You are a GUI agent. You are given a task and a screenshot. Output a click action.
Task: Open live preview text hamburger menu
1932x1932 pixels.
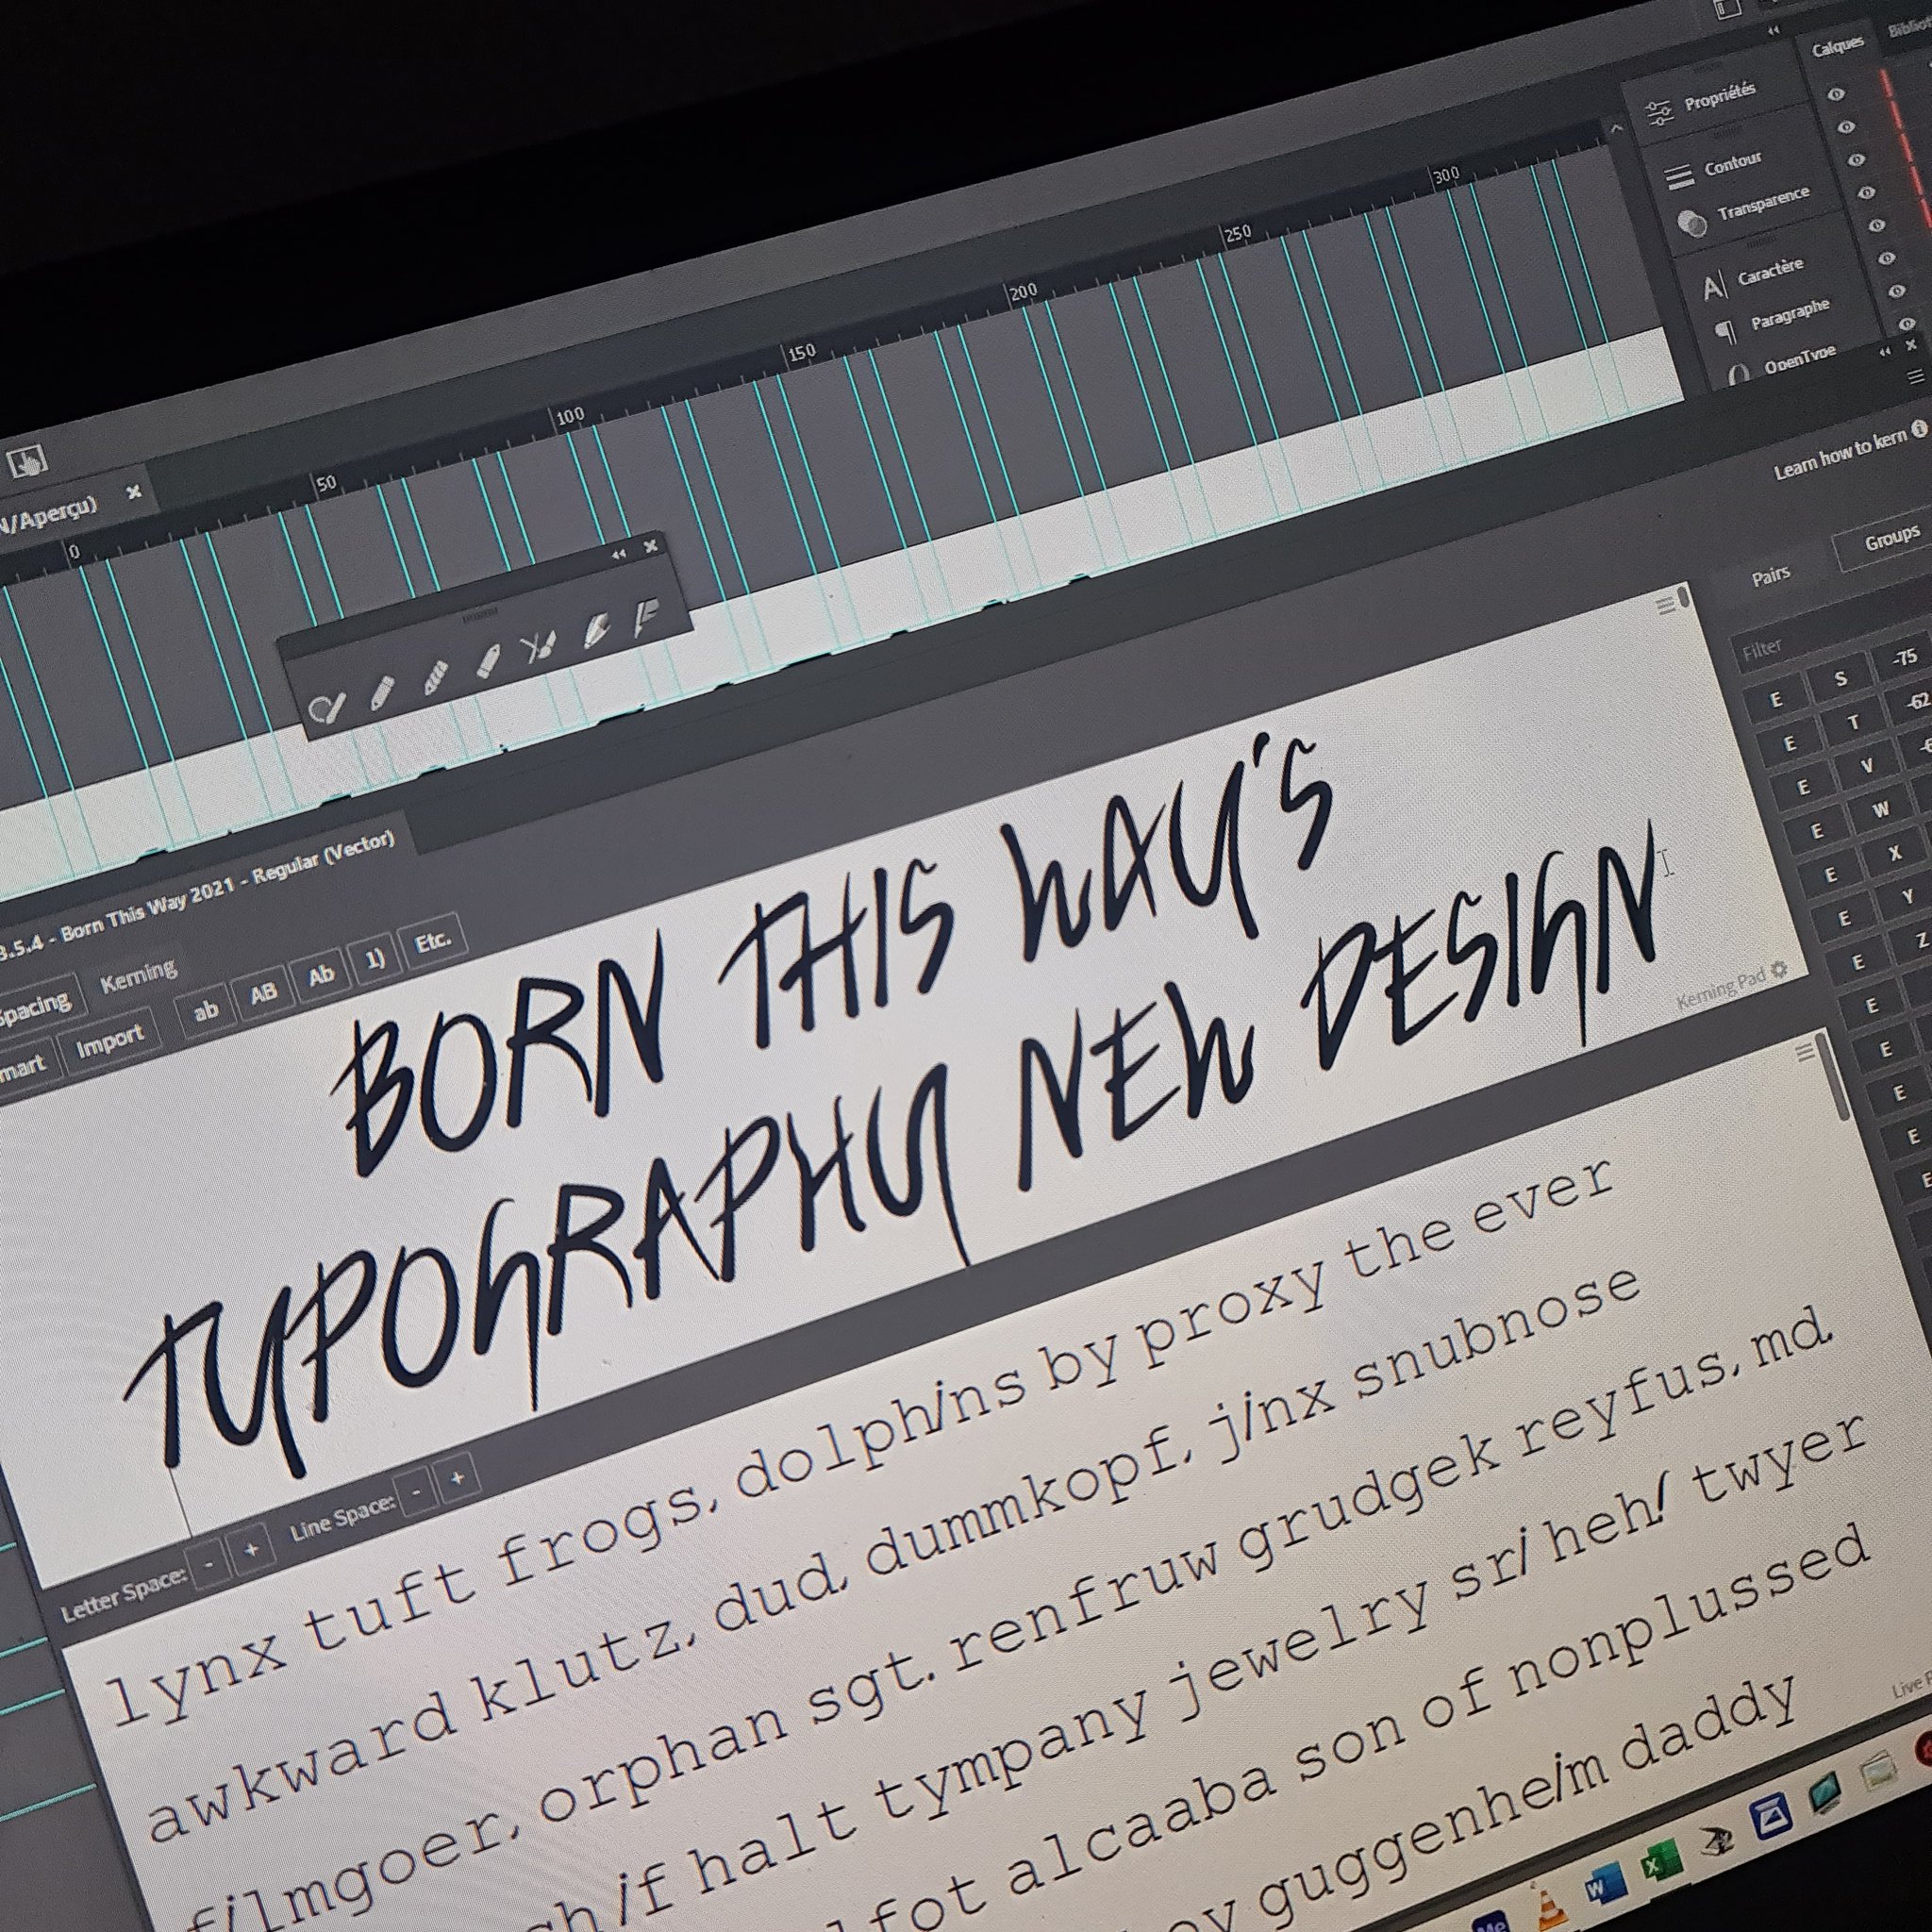(1805, 1052)
